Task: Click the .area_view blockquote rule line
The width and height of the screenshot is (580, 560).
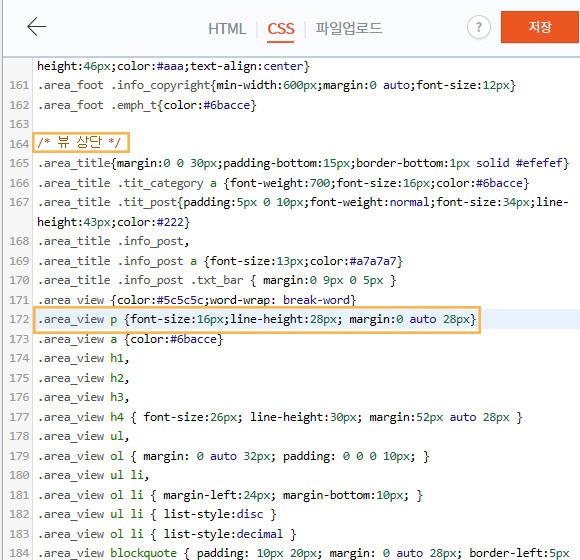Action: click(x=303, y=553)
